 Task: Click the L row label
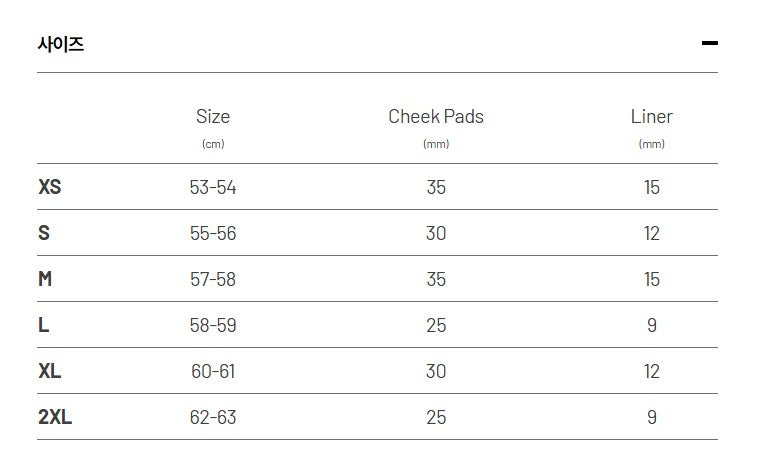pyautogui.click(x=44, y=325)
